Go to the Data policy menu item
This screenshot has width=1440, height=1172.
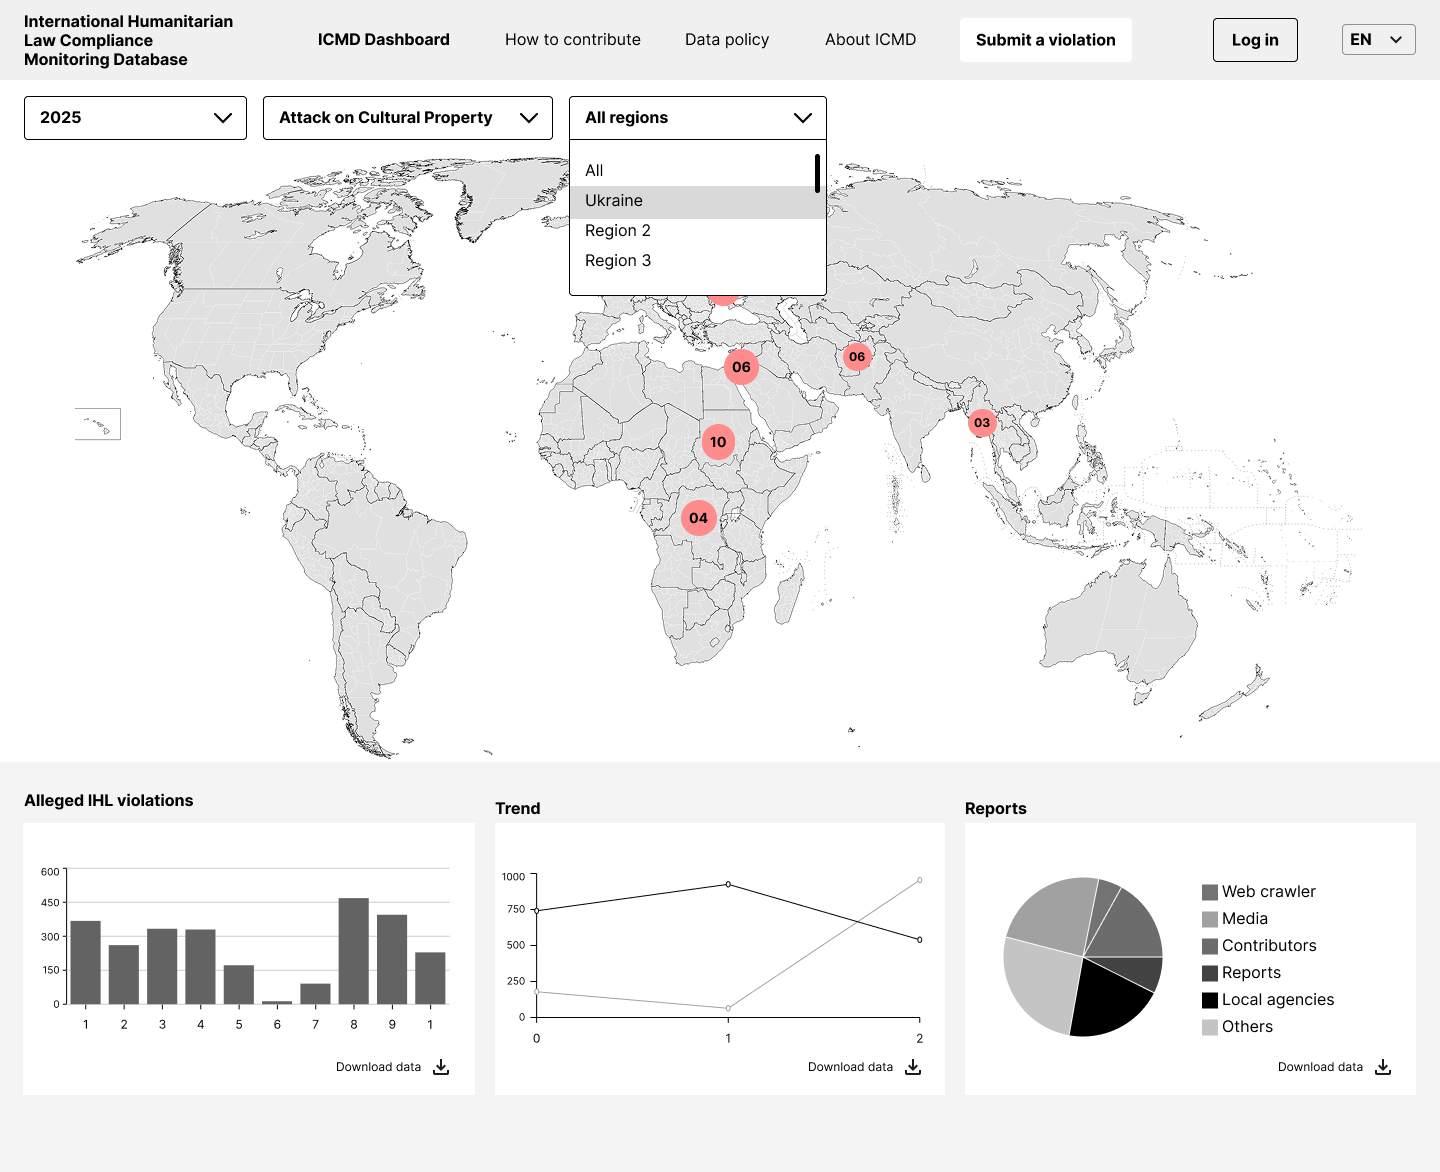point(727,39)
